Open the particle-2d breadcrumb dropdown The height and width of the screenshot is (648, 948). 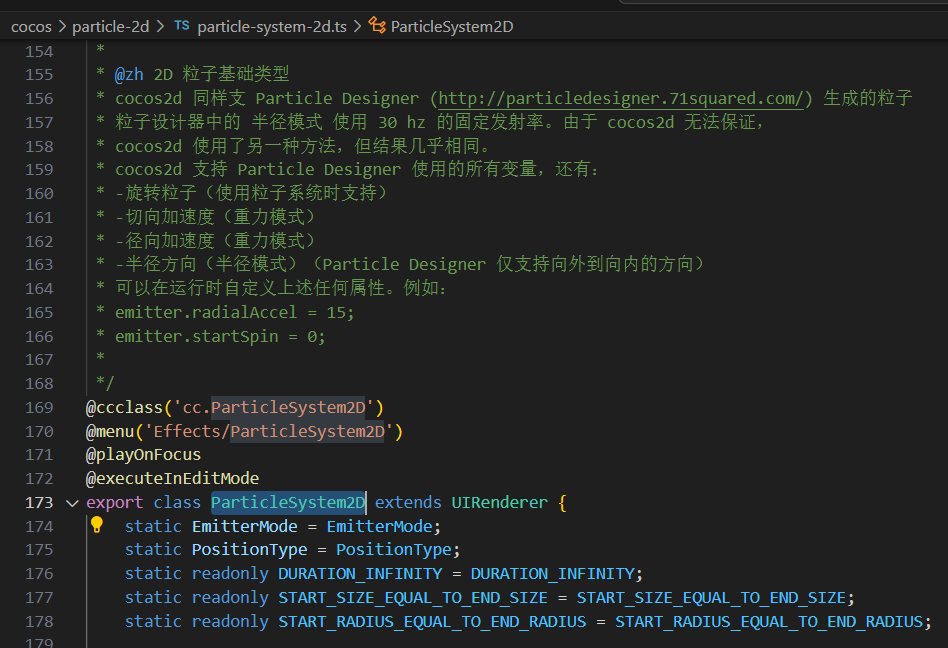coord(110,26)
